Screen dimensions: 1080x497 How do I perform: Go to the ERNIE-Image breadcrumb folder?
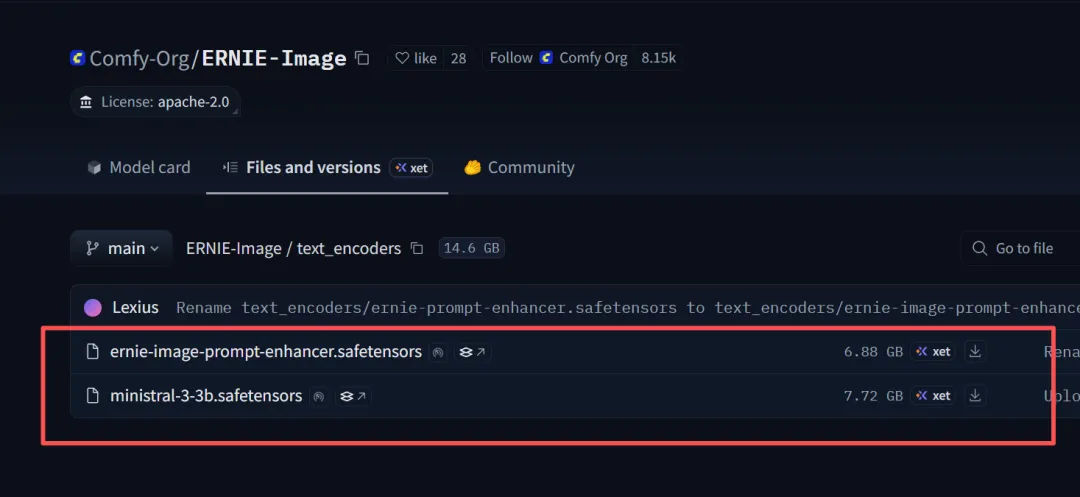click(x=233, y=248)
